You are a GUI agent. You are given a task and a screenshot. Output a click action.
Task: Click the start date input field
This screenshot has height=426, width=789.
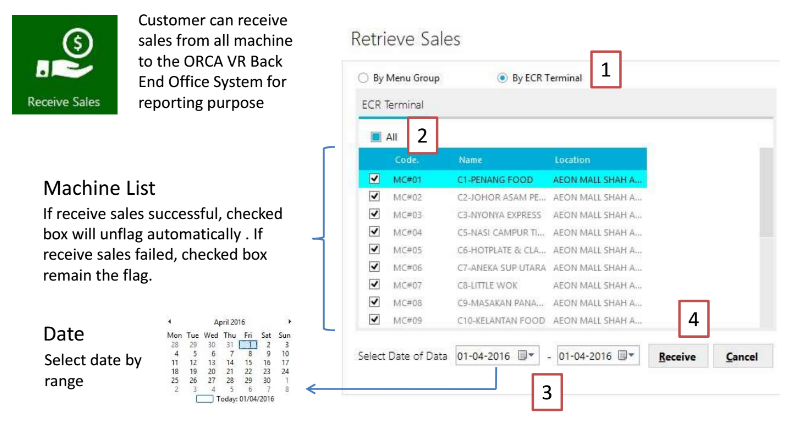486,357
